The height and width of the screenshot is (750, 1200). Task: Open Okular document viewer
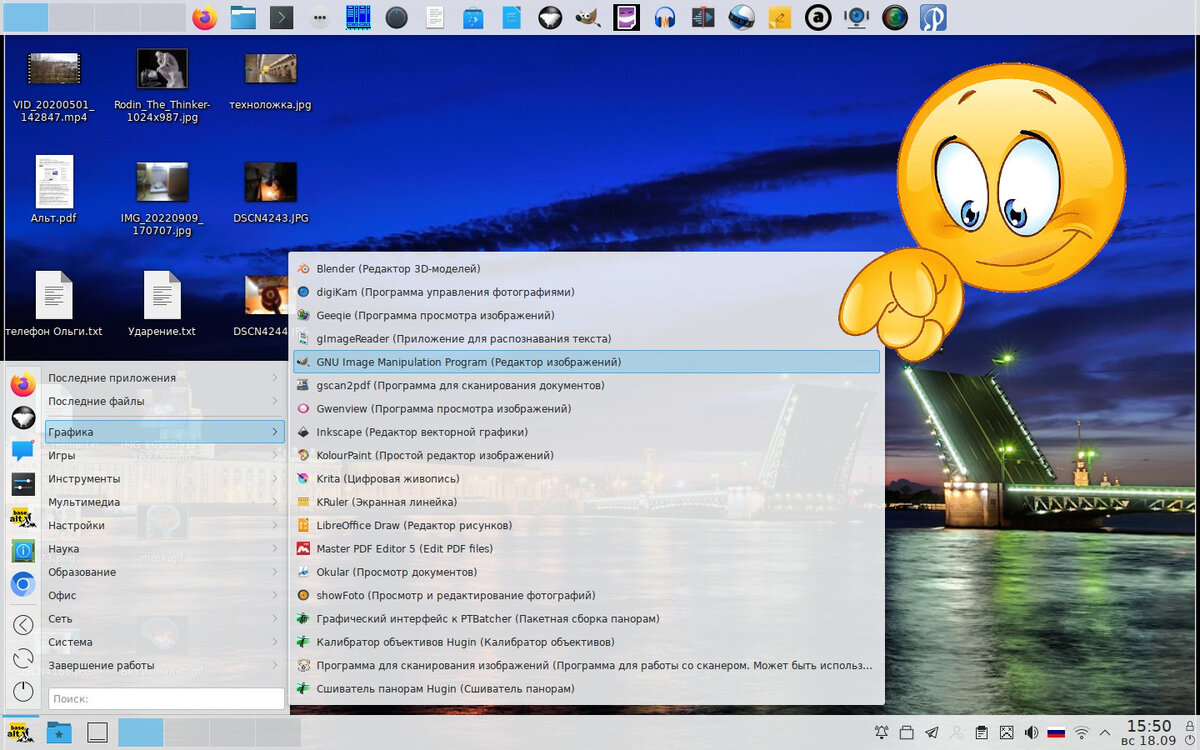tap(586, 572)
